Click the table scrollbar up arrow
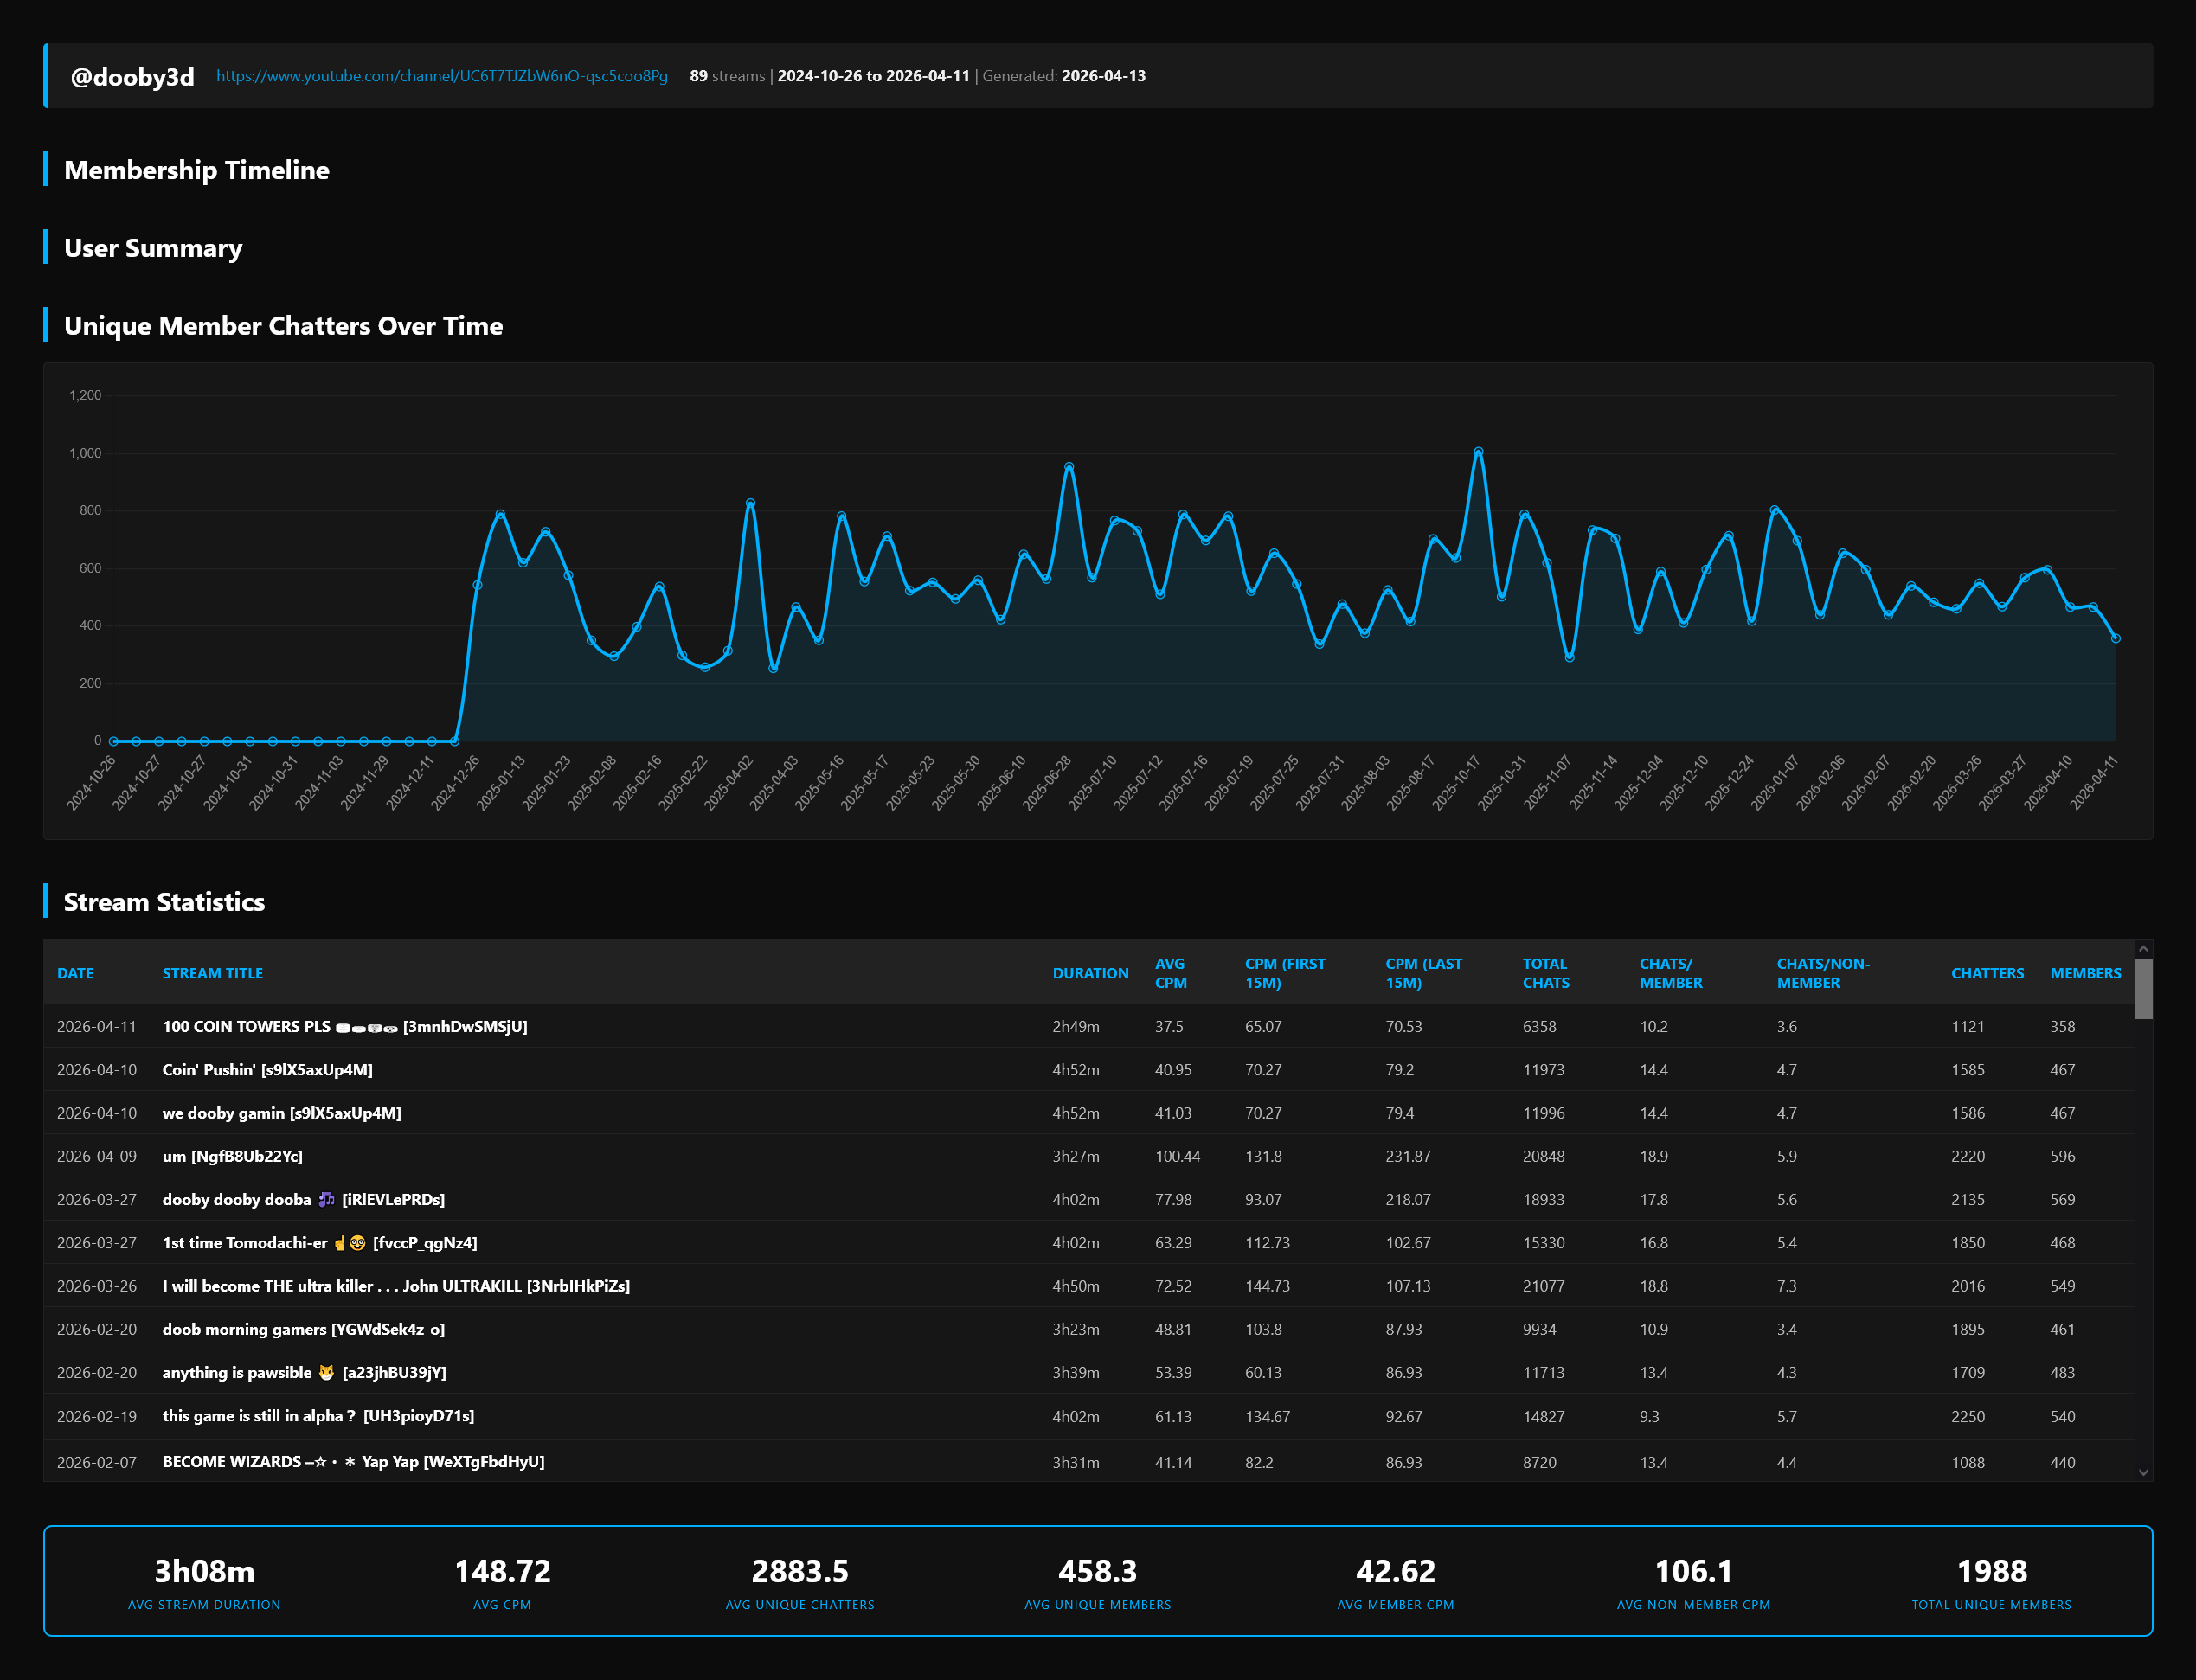This screenshot has width=2196, height=1680. coord(2143,949)
